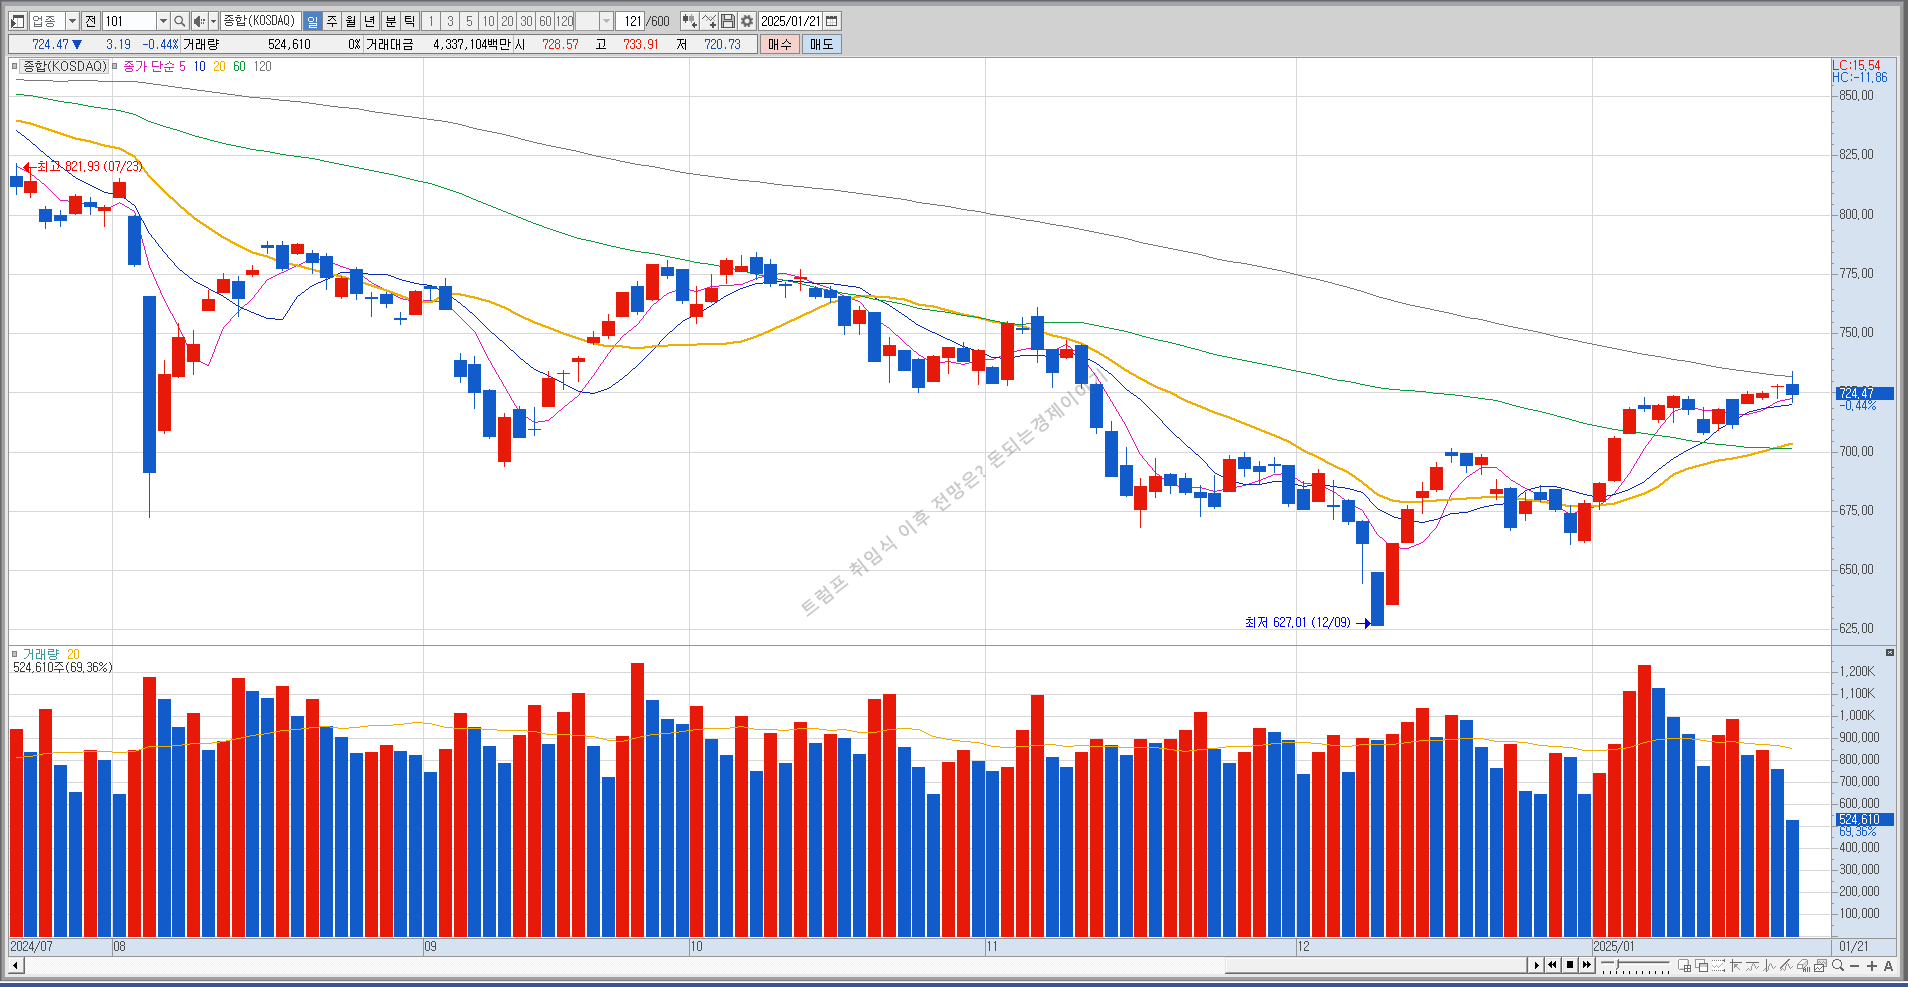Click the wave pattern indicator icon

[x=1769, y=965]
